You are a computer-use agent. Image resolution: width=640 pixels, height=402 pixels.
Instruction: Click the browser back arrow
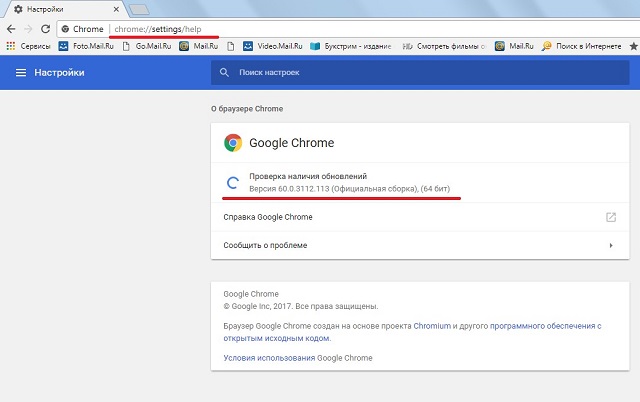click(x=11, y=29)
